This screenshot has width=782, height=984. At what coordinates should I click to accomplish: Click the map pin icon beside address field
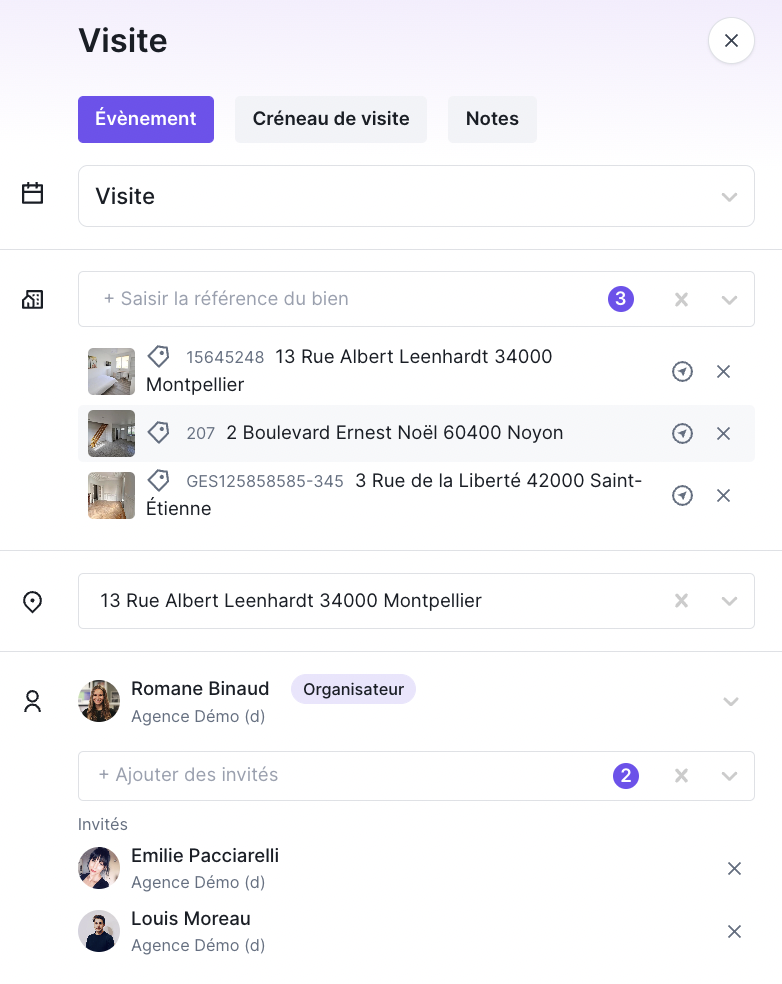coord(33,601)
